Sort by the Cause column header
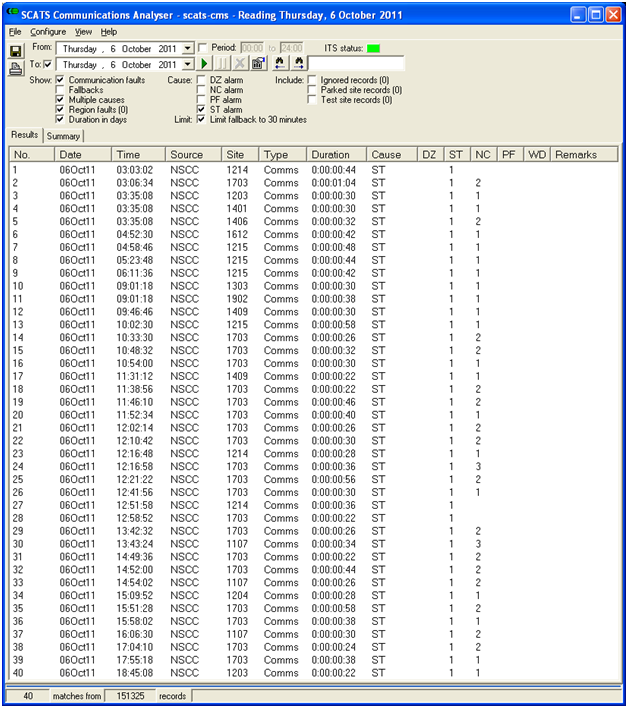This screenshot has height=708, width=628. [x=392, y=155]
